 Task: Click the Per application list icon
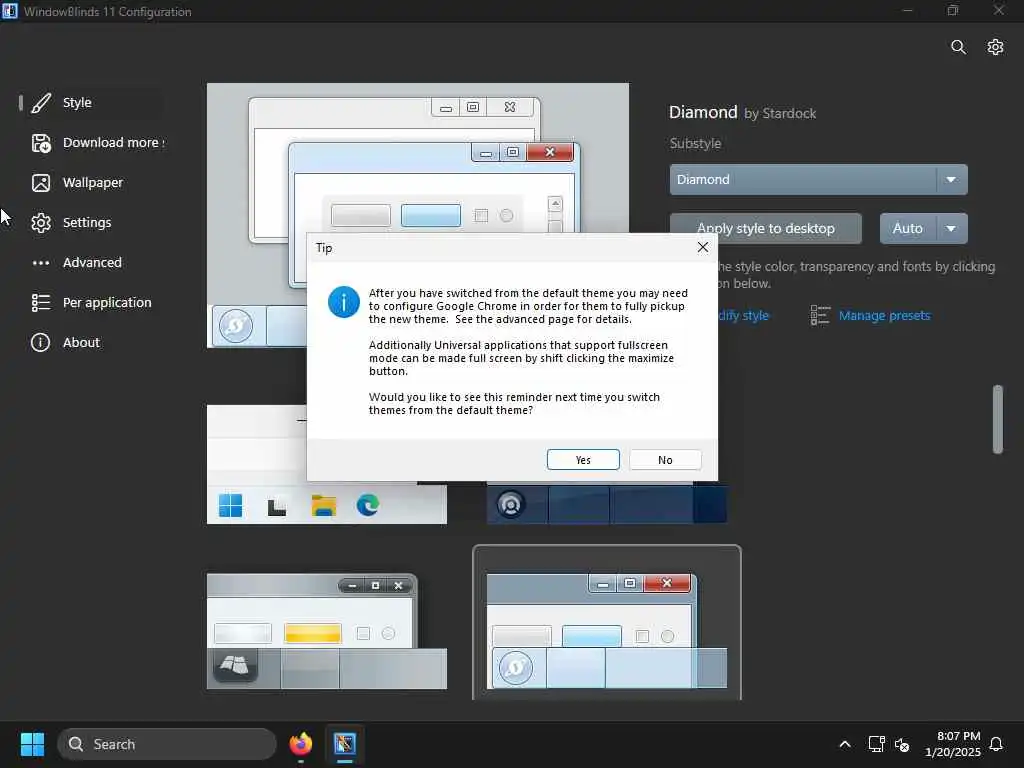pos(40,302)
